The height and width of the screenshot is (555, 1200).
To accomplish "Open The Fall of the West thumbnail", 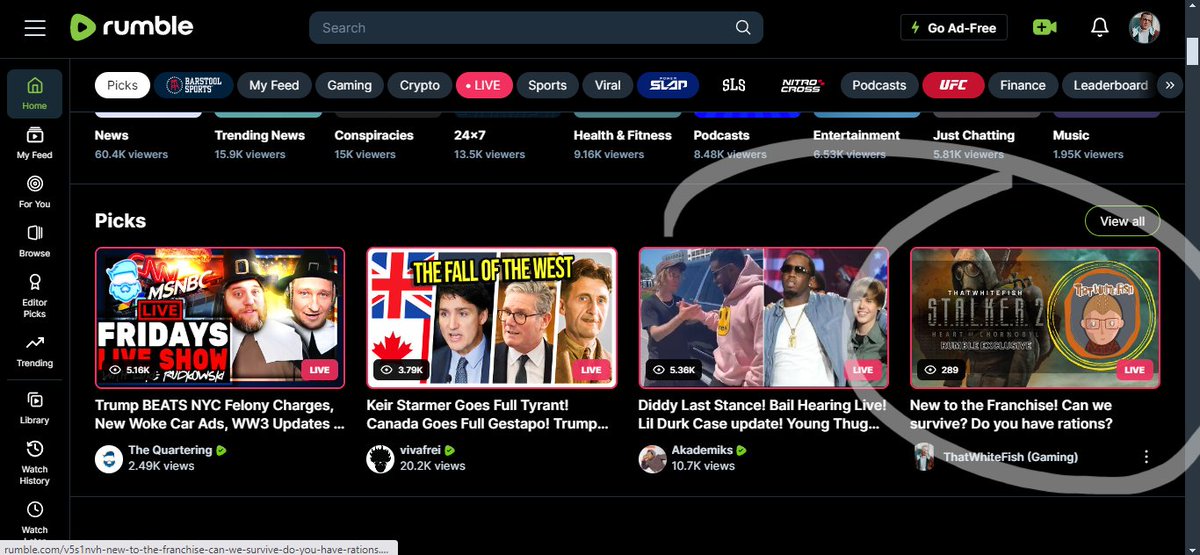I will pyautogui.click(x=492, y=318).
